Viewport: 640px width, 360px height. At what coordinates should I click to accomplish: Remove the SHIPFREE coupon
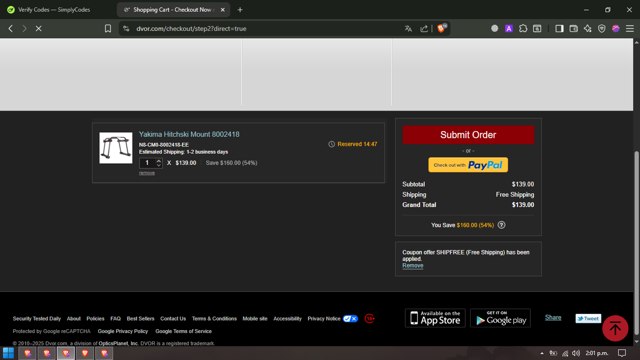tap(413, 265)
